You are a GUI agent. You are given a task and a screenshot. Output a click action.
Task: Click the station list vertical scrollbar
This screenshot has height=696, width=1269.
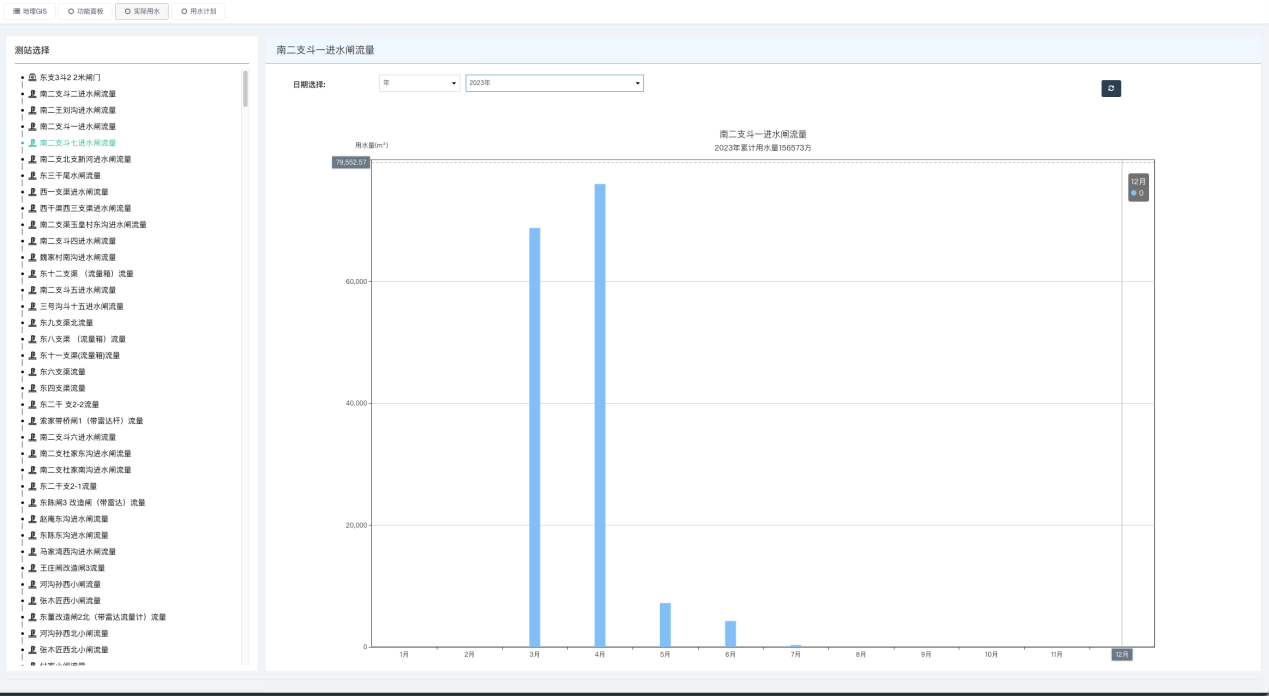pyautogui.click(x=245, y=88)
